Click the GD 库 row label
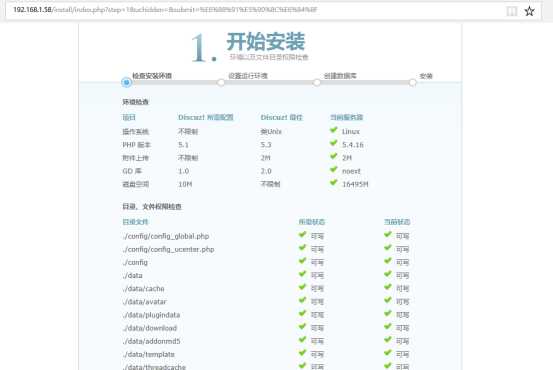 click(x=132, y=171)
